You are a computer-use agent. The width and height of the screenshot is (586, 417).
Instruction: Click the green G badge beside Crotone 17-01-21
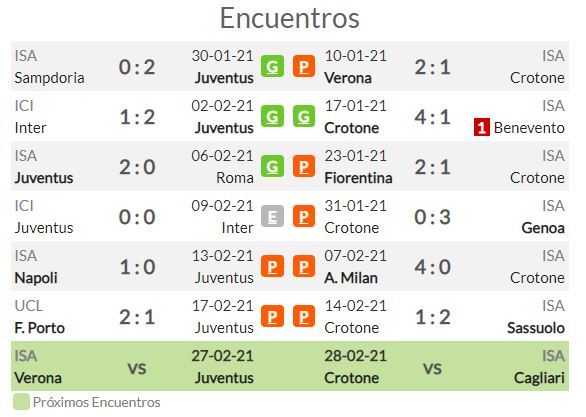point(303,117)
